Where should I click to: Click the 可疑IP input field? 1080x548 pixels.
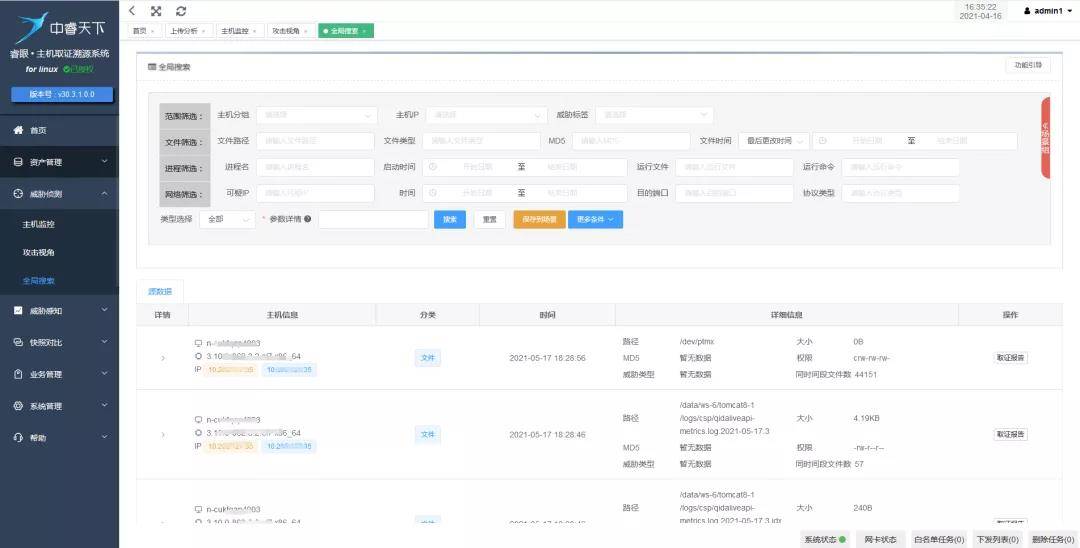pos(315,193)
